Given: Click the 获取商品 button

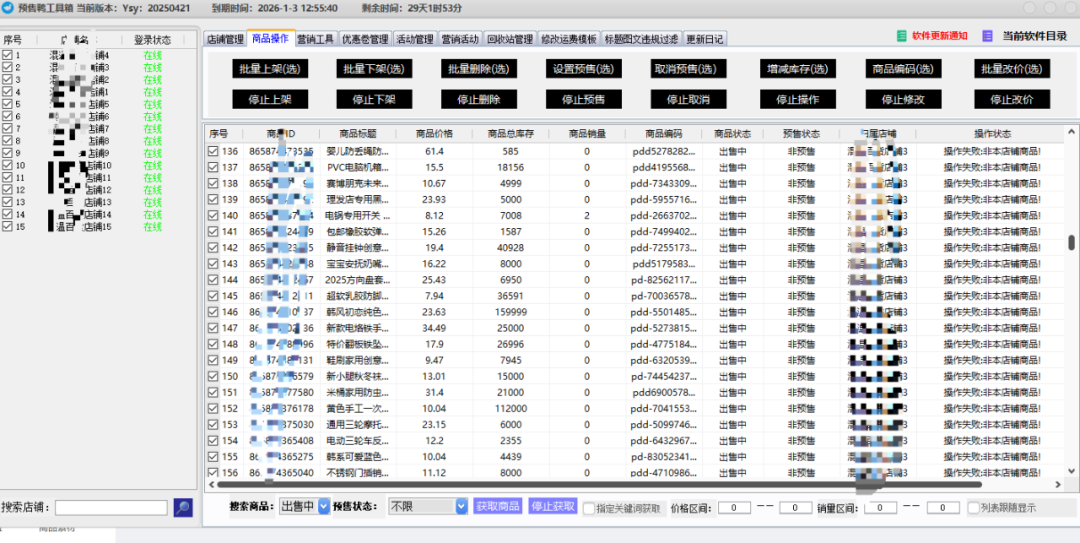Looking at the screenshot, I should click(498, 506).
